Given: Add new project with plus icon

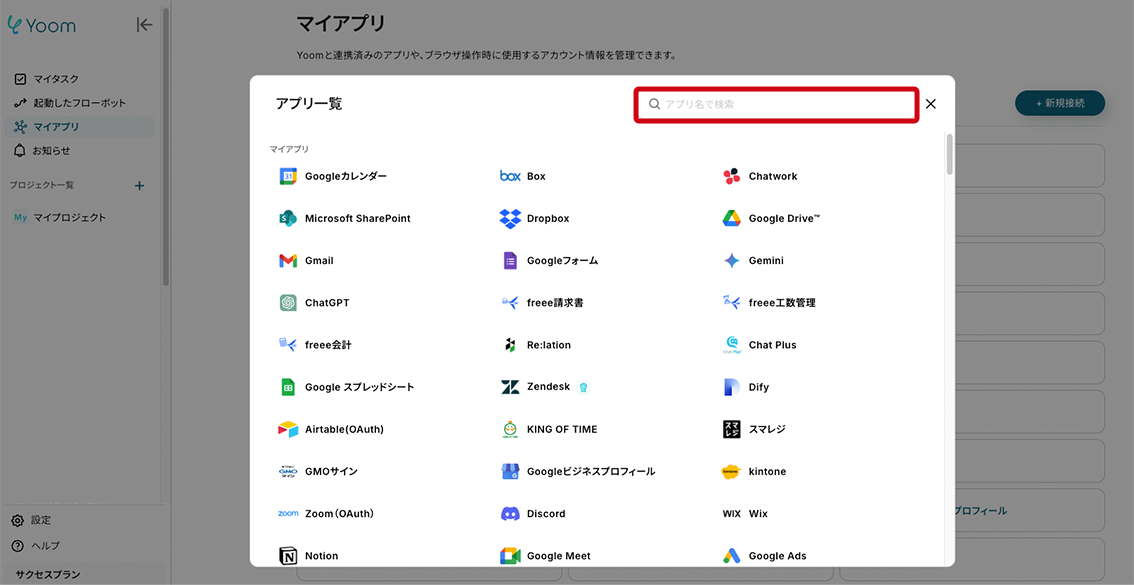Looking at the screenshot, I should (139, 185).
